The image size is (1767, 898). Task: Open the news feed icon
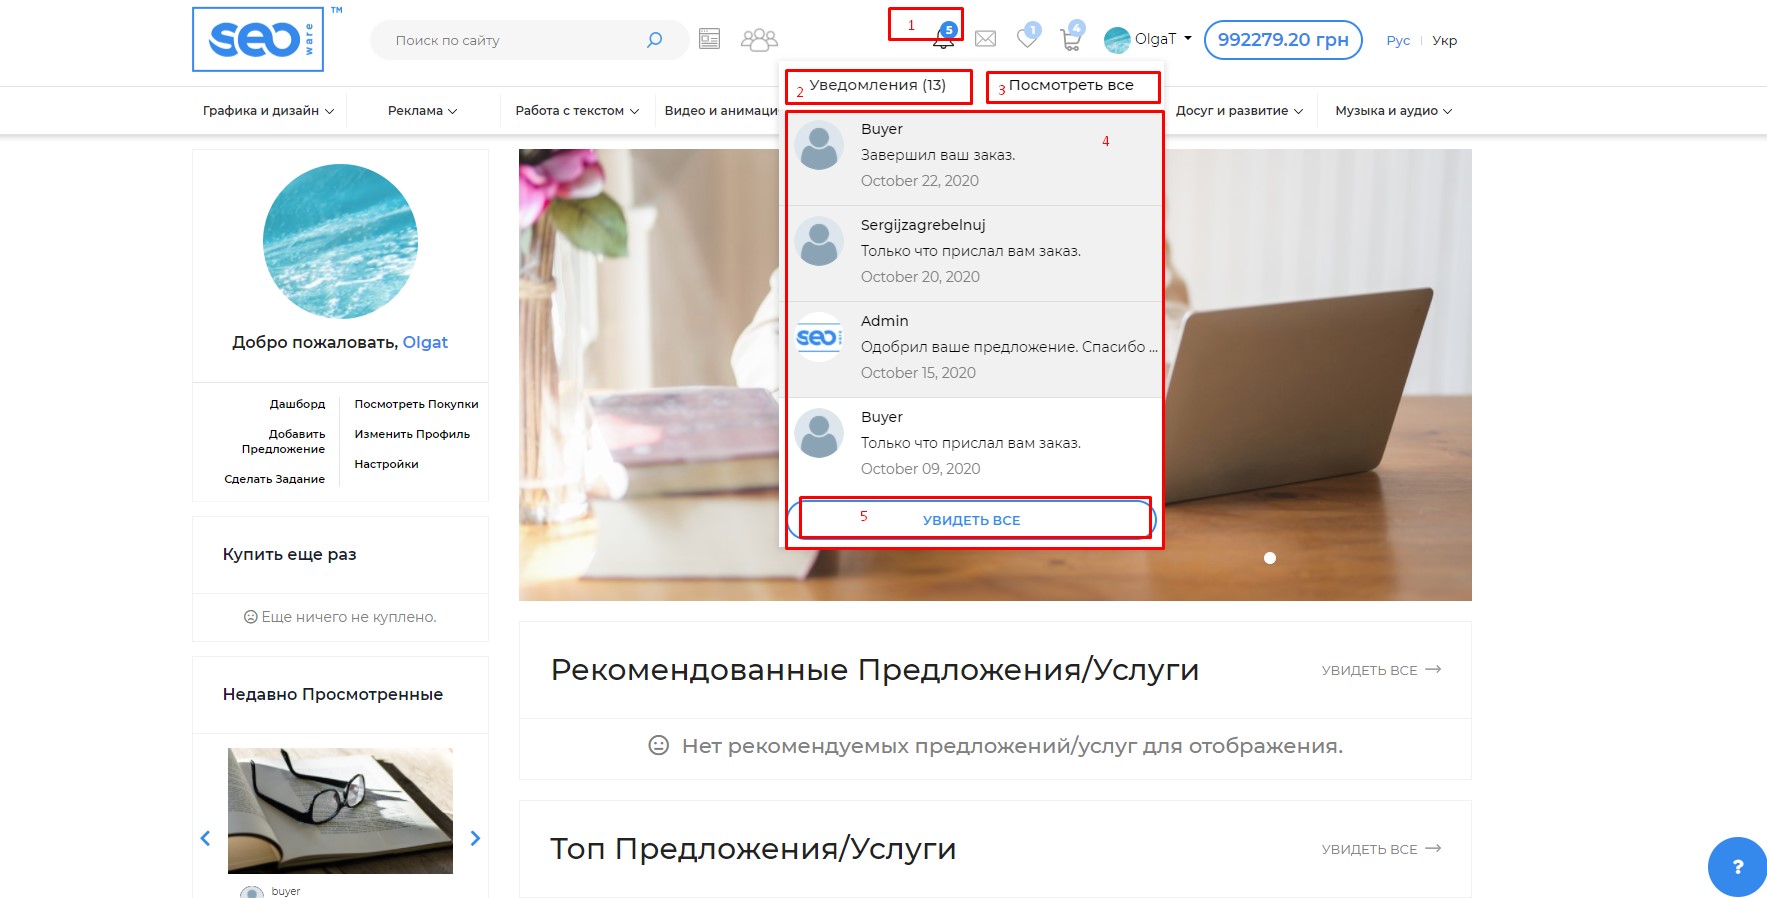709,39
